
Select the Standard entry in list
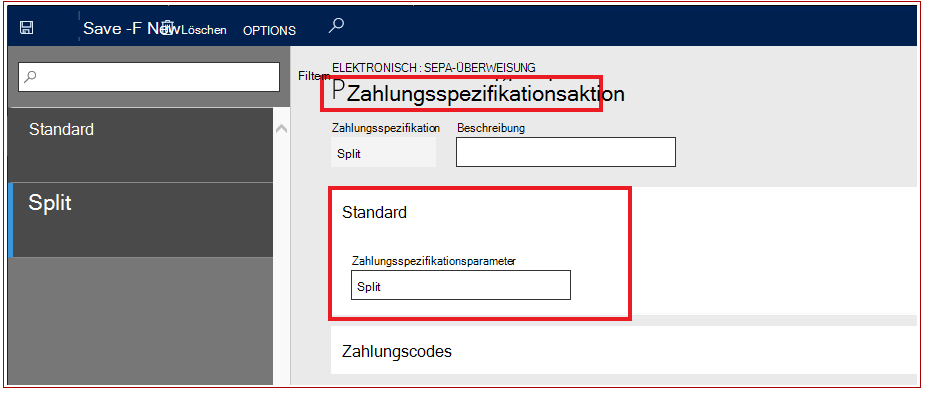142,145
